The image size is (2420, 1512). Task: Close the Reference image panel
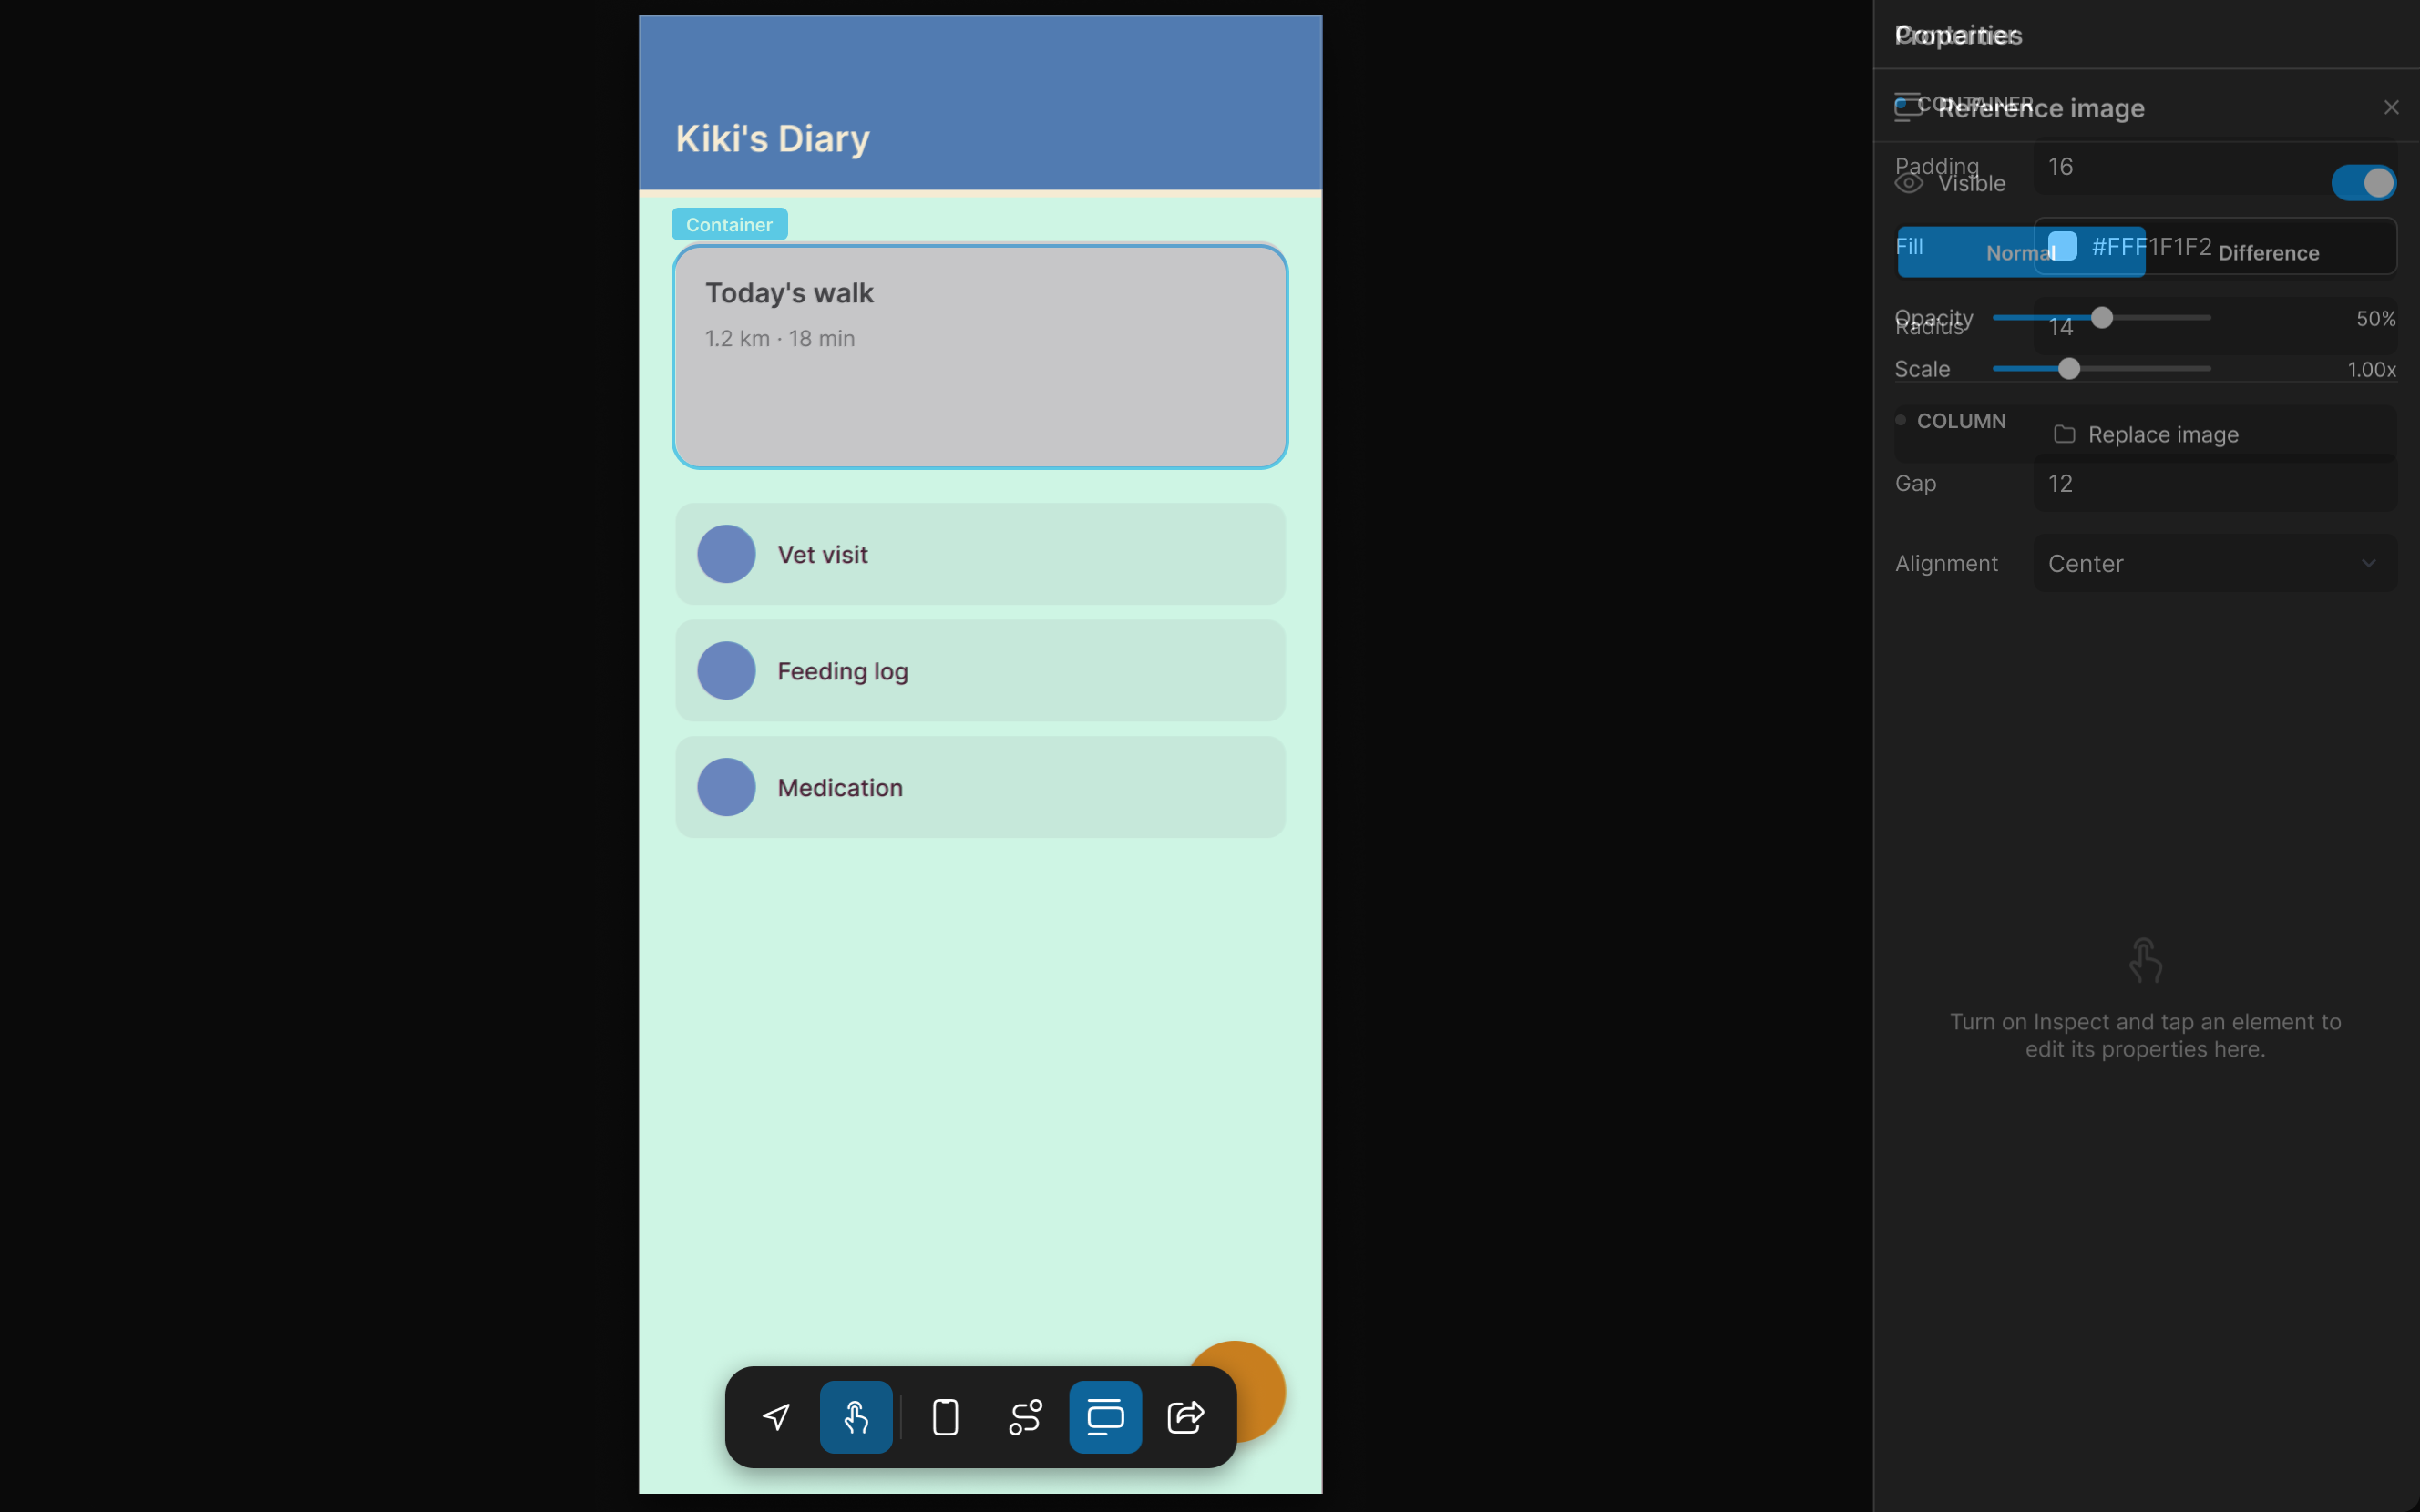tap(2391, 107)
